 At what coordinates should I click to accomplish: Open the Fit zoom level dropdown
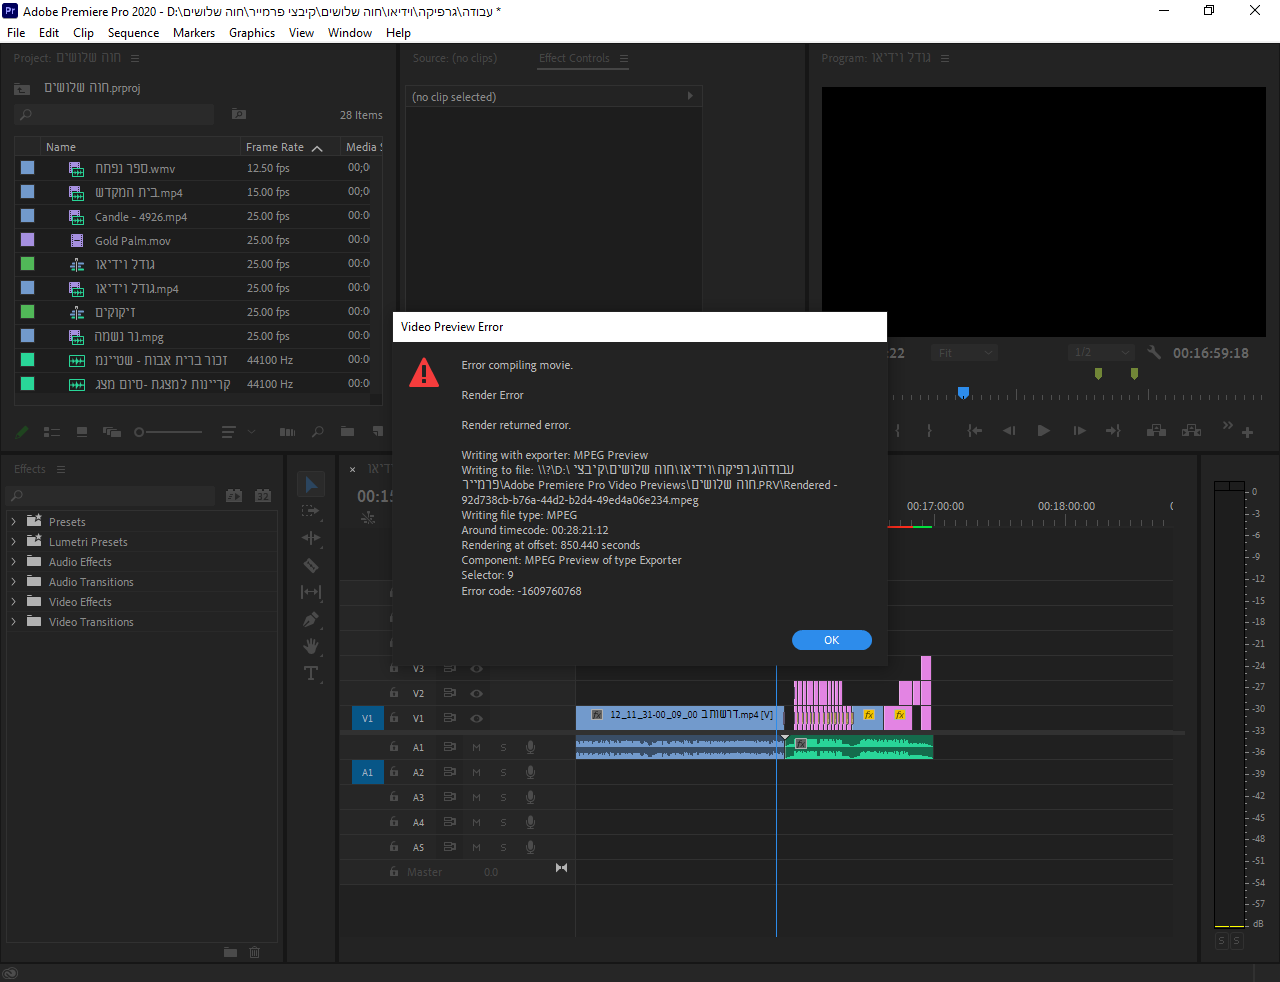click(965, 353)
